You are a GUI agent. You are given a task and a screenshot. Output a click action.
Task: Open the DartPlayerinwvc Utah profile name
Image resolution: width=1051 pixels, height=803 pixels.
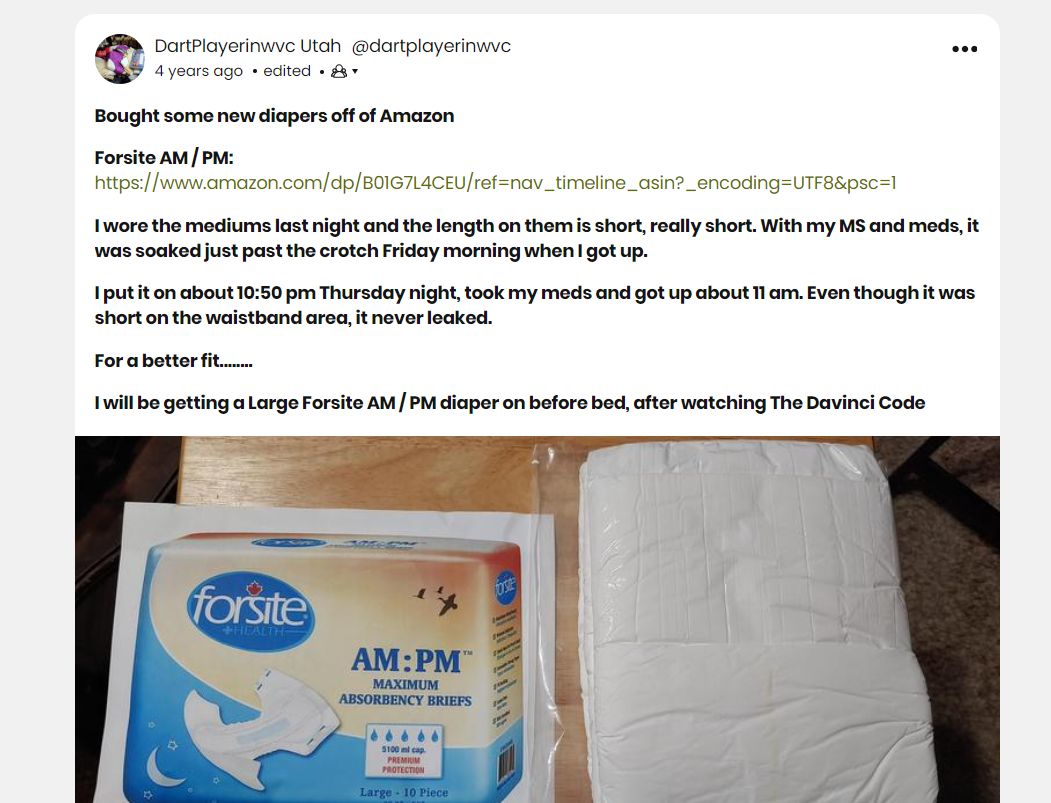click(247, 46)
